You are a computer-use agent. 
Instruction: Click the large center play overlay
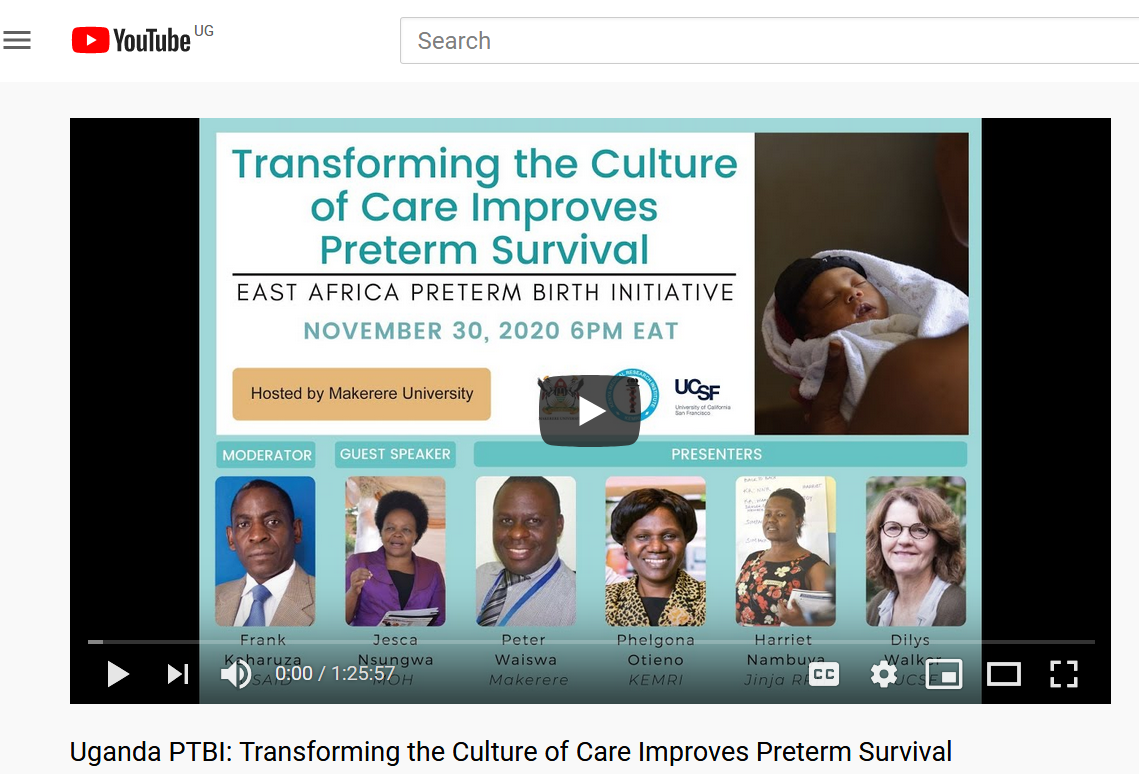(590, 410)
